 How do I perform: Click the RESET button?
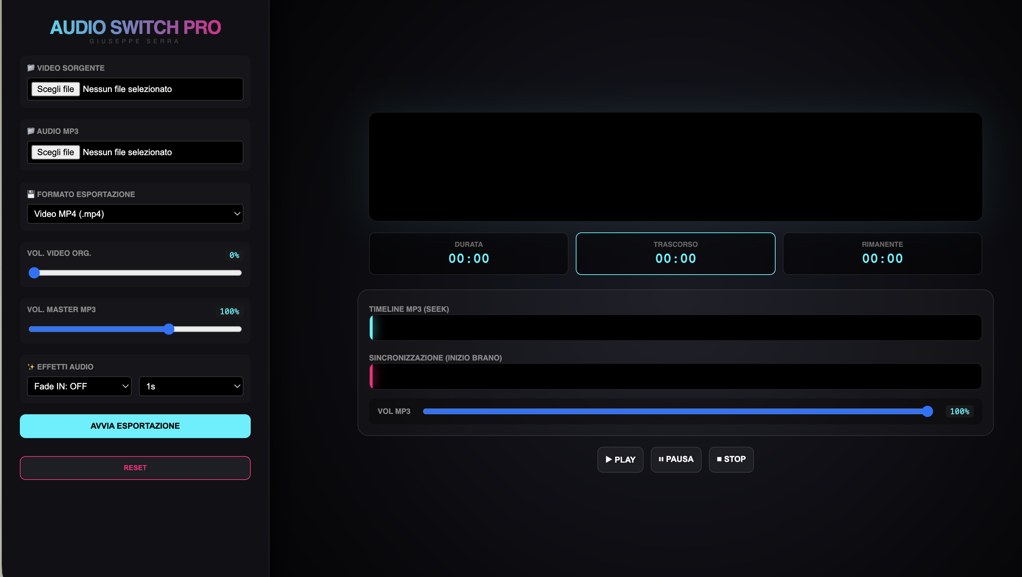pyautogui.click(x=135, y=467)
